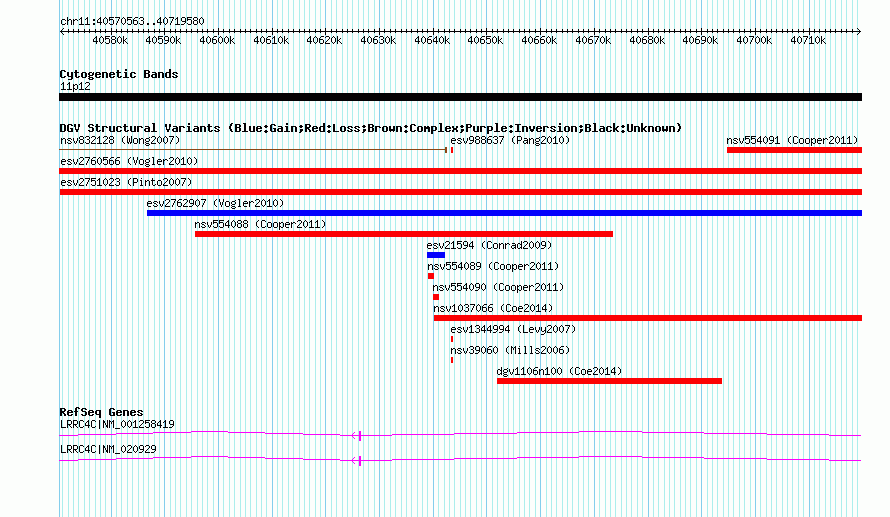
Task: Click the right arrow end of ruler
Action: point(859,32)
